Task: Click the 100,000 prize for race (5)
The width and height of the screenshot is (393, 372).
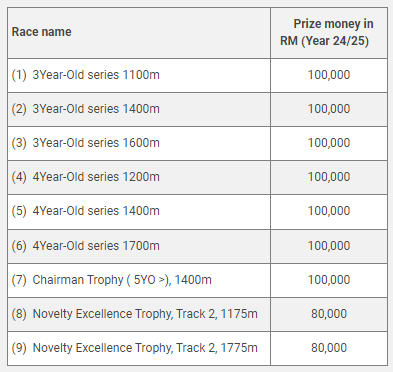Action: point(329,211)
